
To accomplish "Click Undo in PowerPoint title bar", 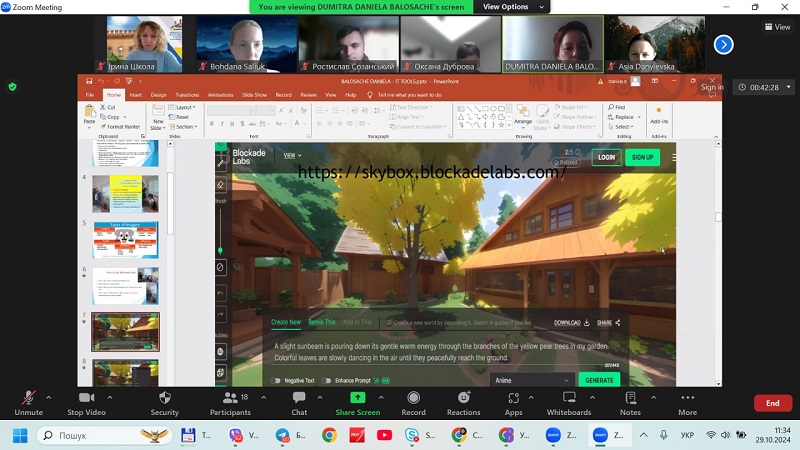I will click(101, 81).
